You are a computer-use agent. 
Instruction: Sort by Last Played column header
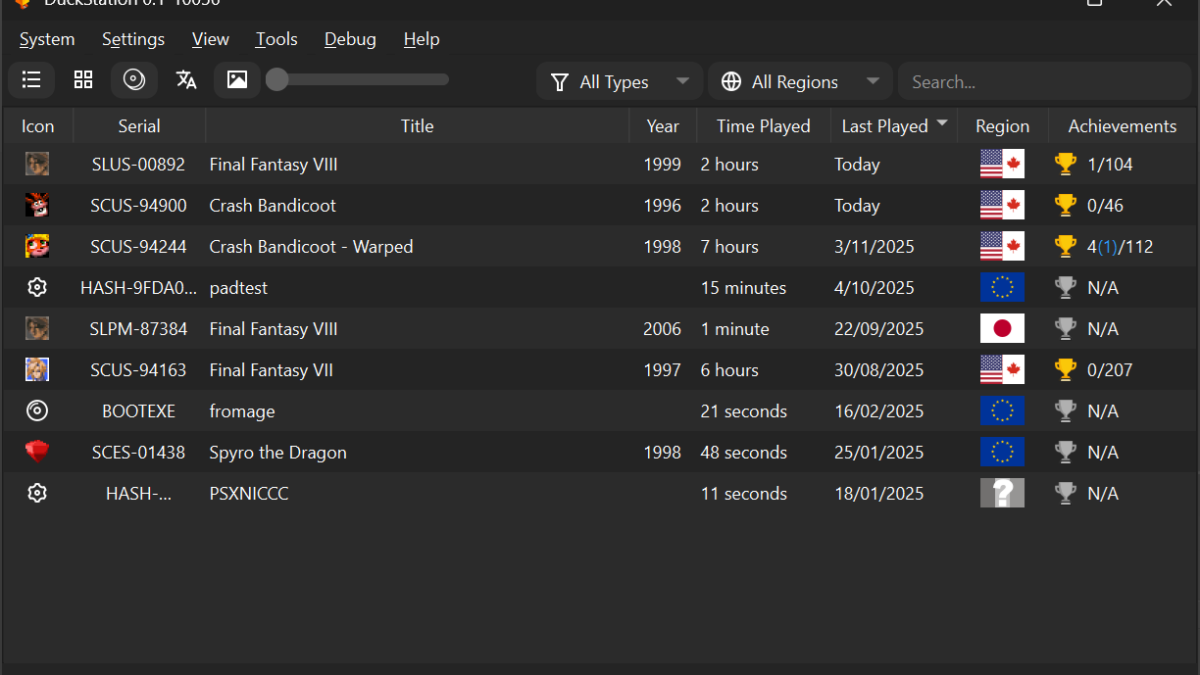click(x=894, y=126)
